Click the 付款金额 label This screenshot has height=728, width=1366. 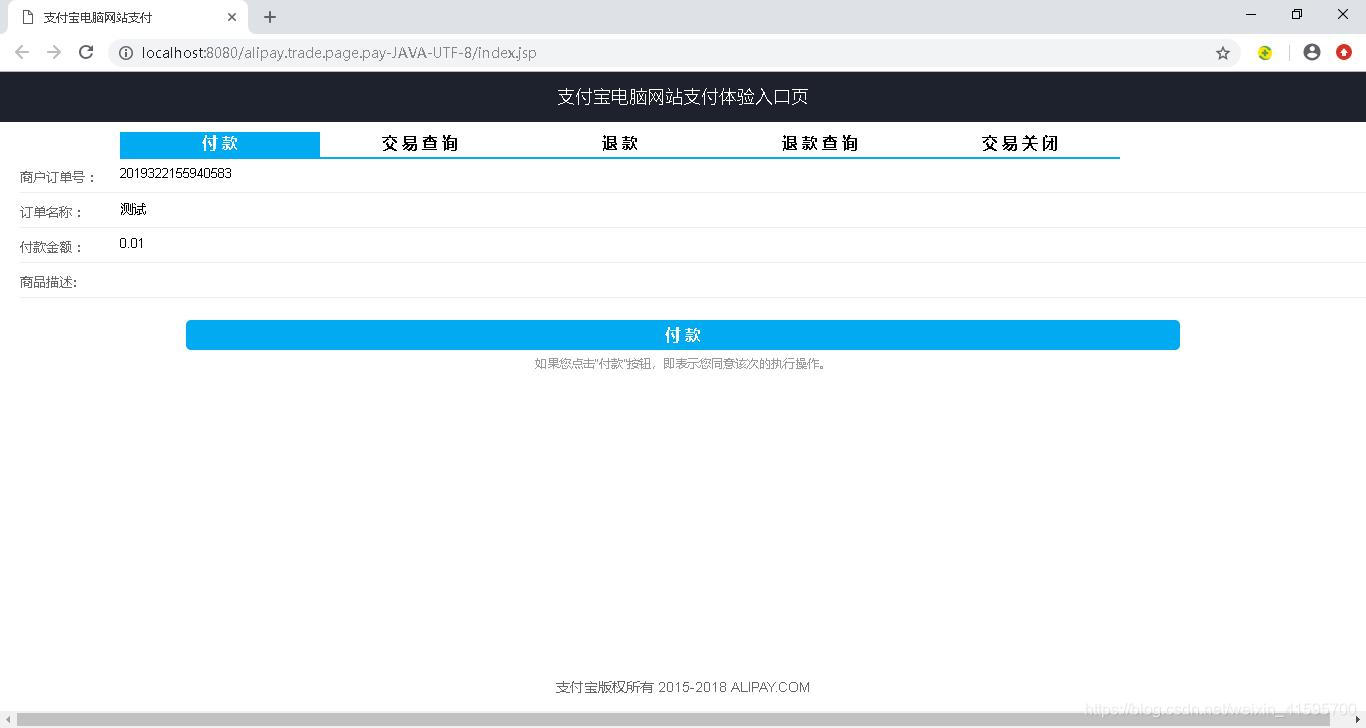[52, 247]
